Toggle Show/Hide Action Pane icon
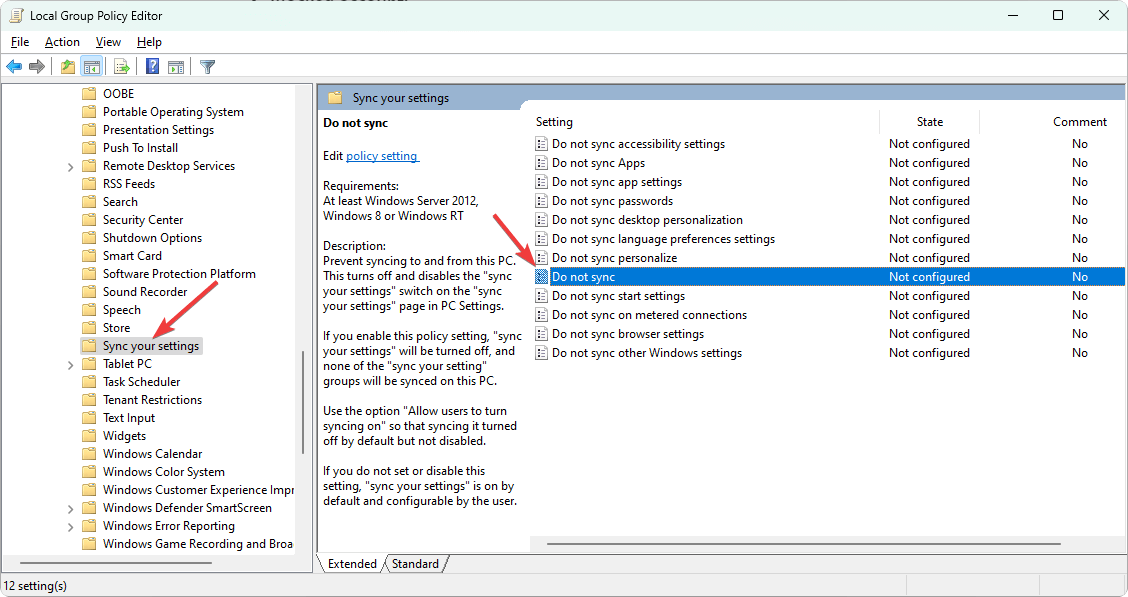The height and width of the screenshot is (597, 1128). pos(176,67)
